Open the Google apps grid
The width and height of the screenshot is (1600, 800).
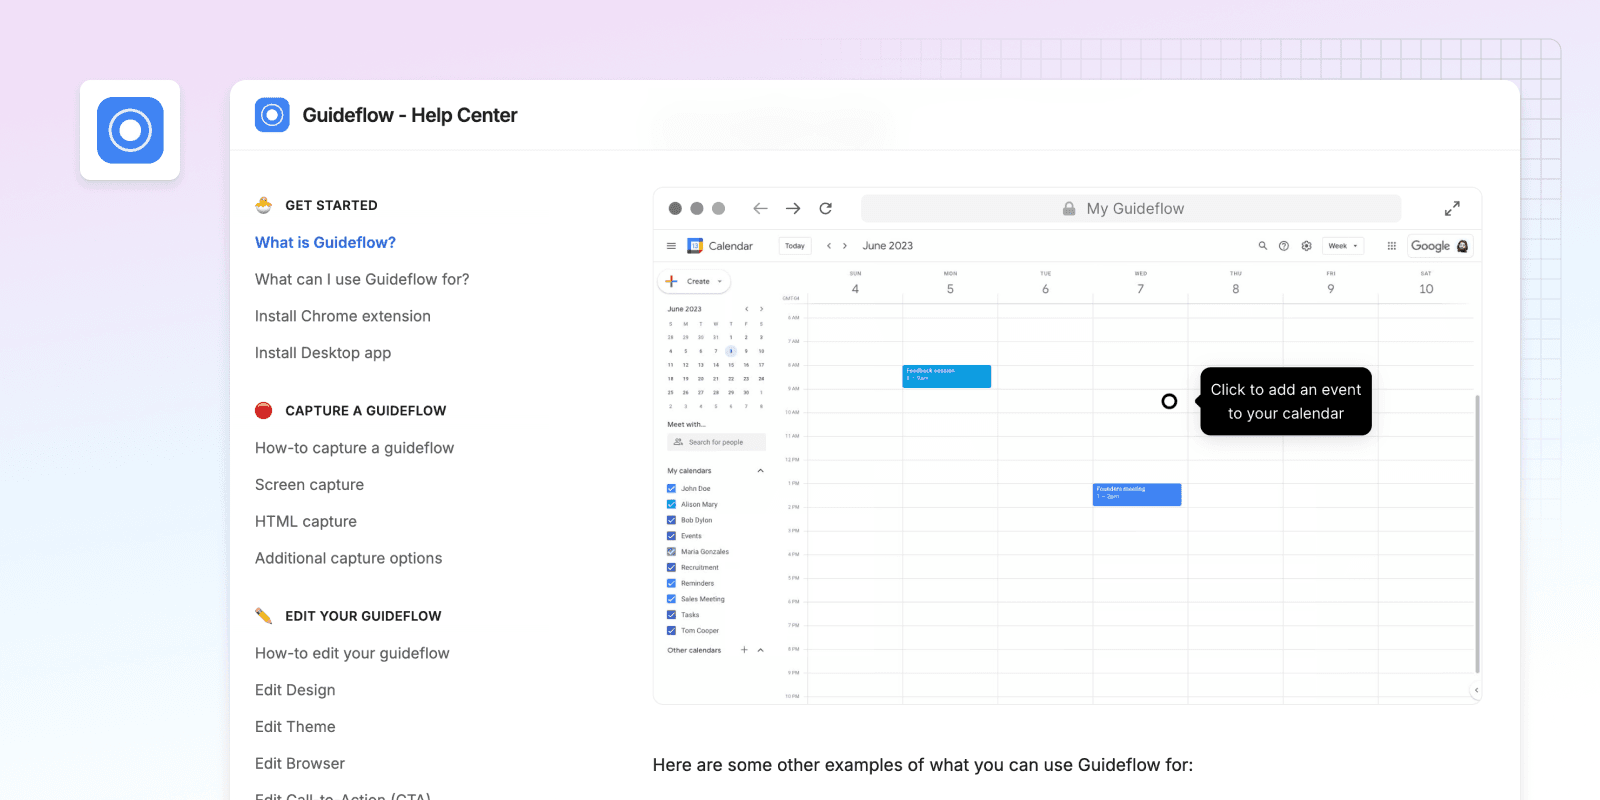tap(1392, 246)
